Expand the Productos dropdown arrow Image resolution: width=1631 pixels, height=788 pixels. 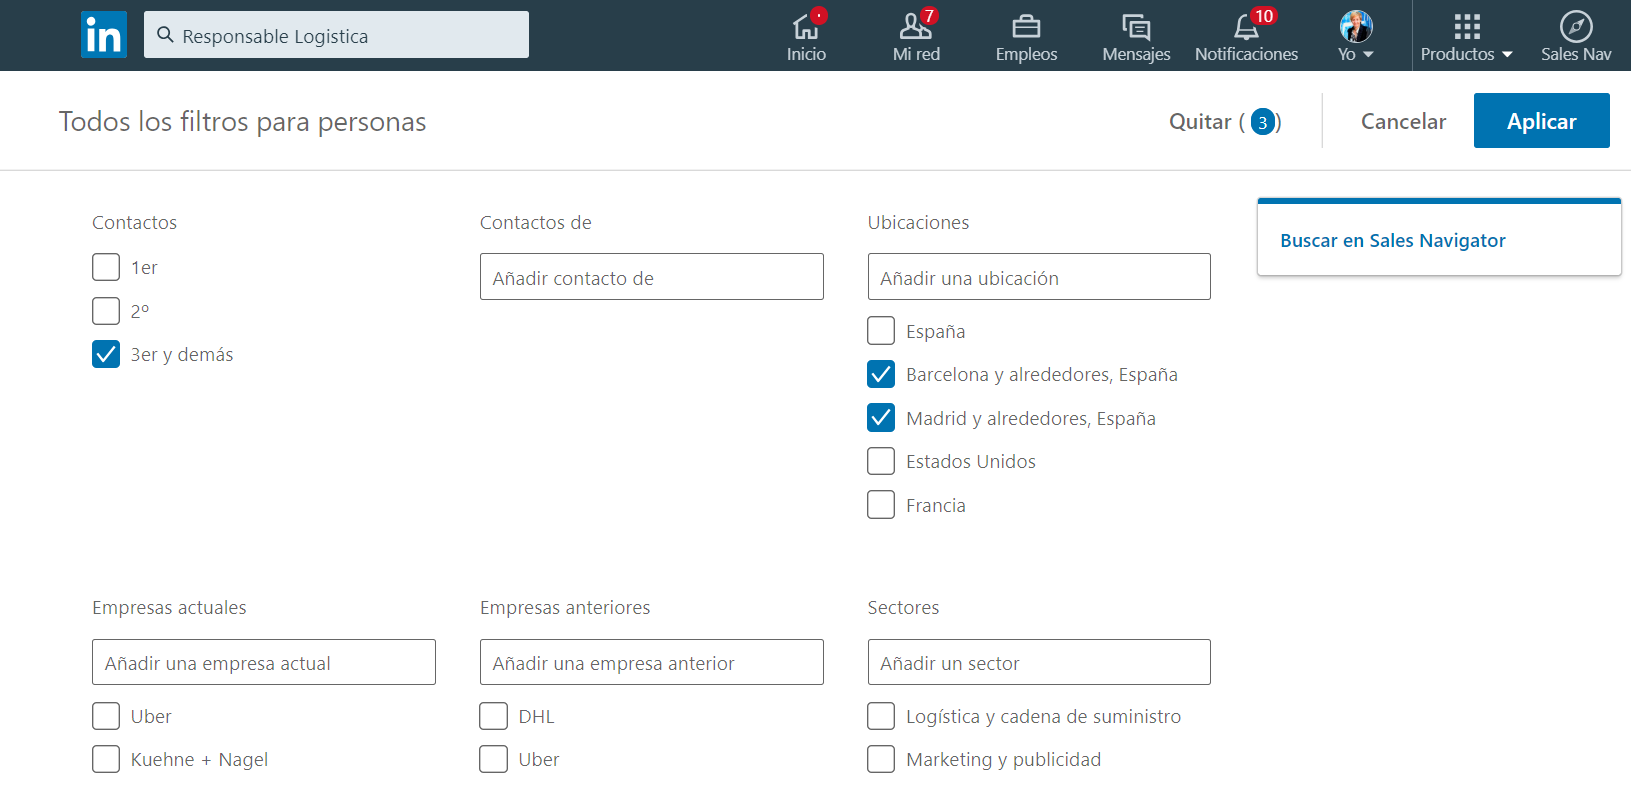pyautogui.click(x=1507, y=54)
